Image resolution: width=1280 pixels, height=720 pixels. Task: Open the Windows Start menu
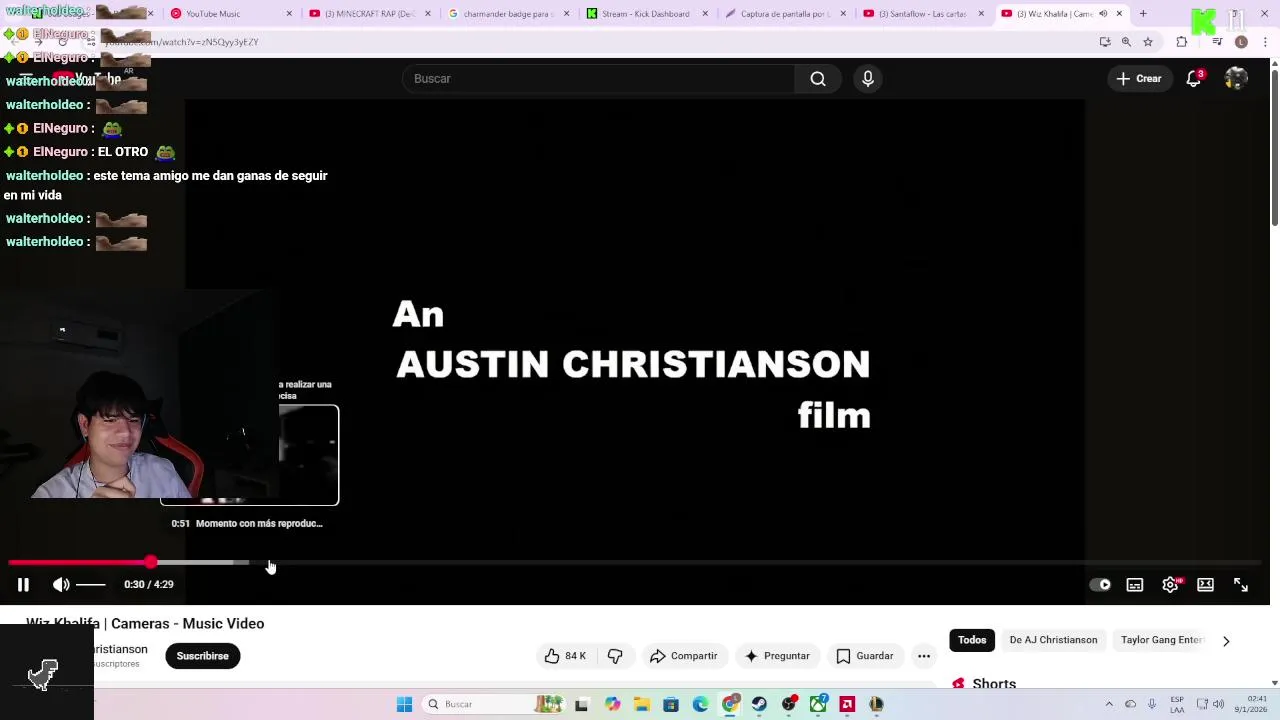pos(404,704)
